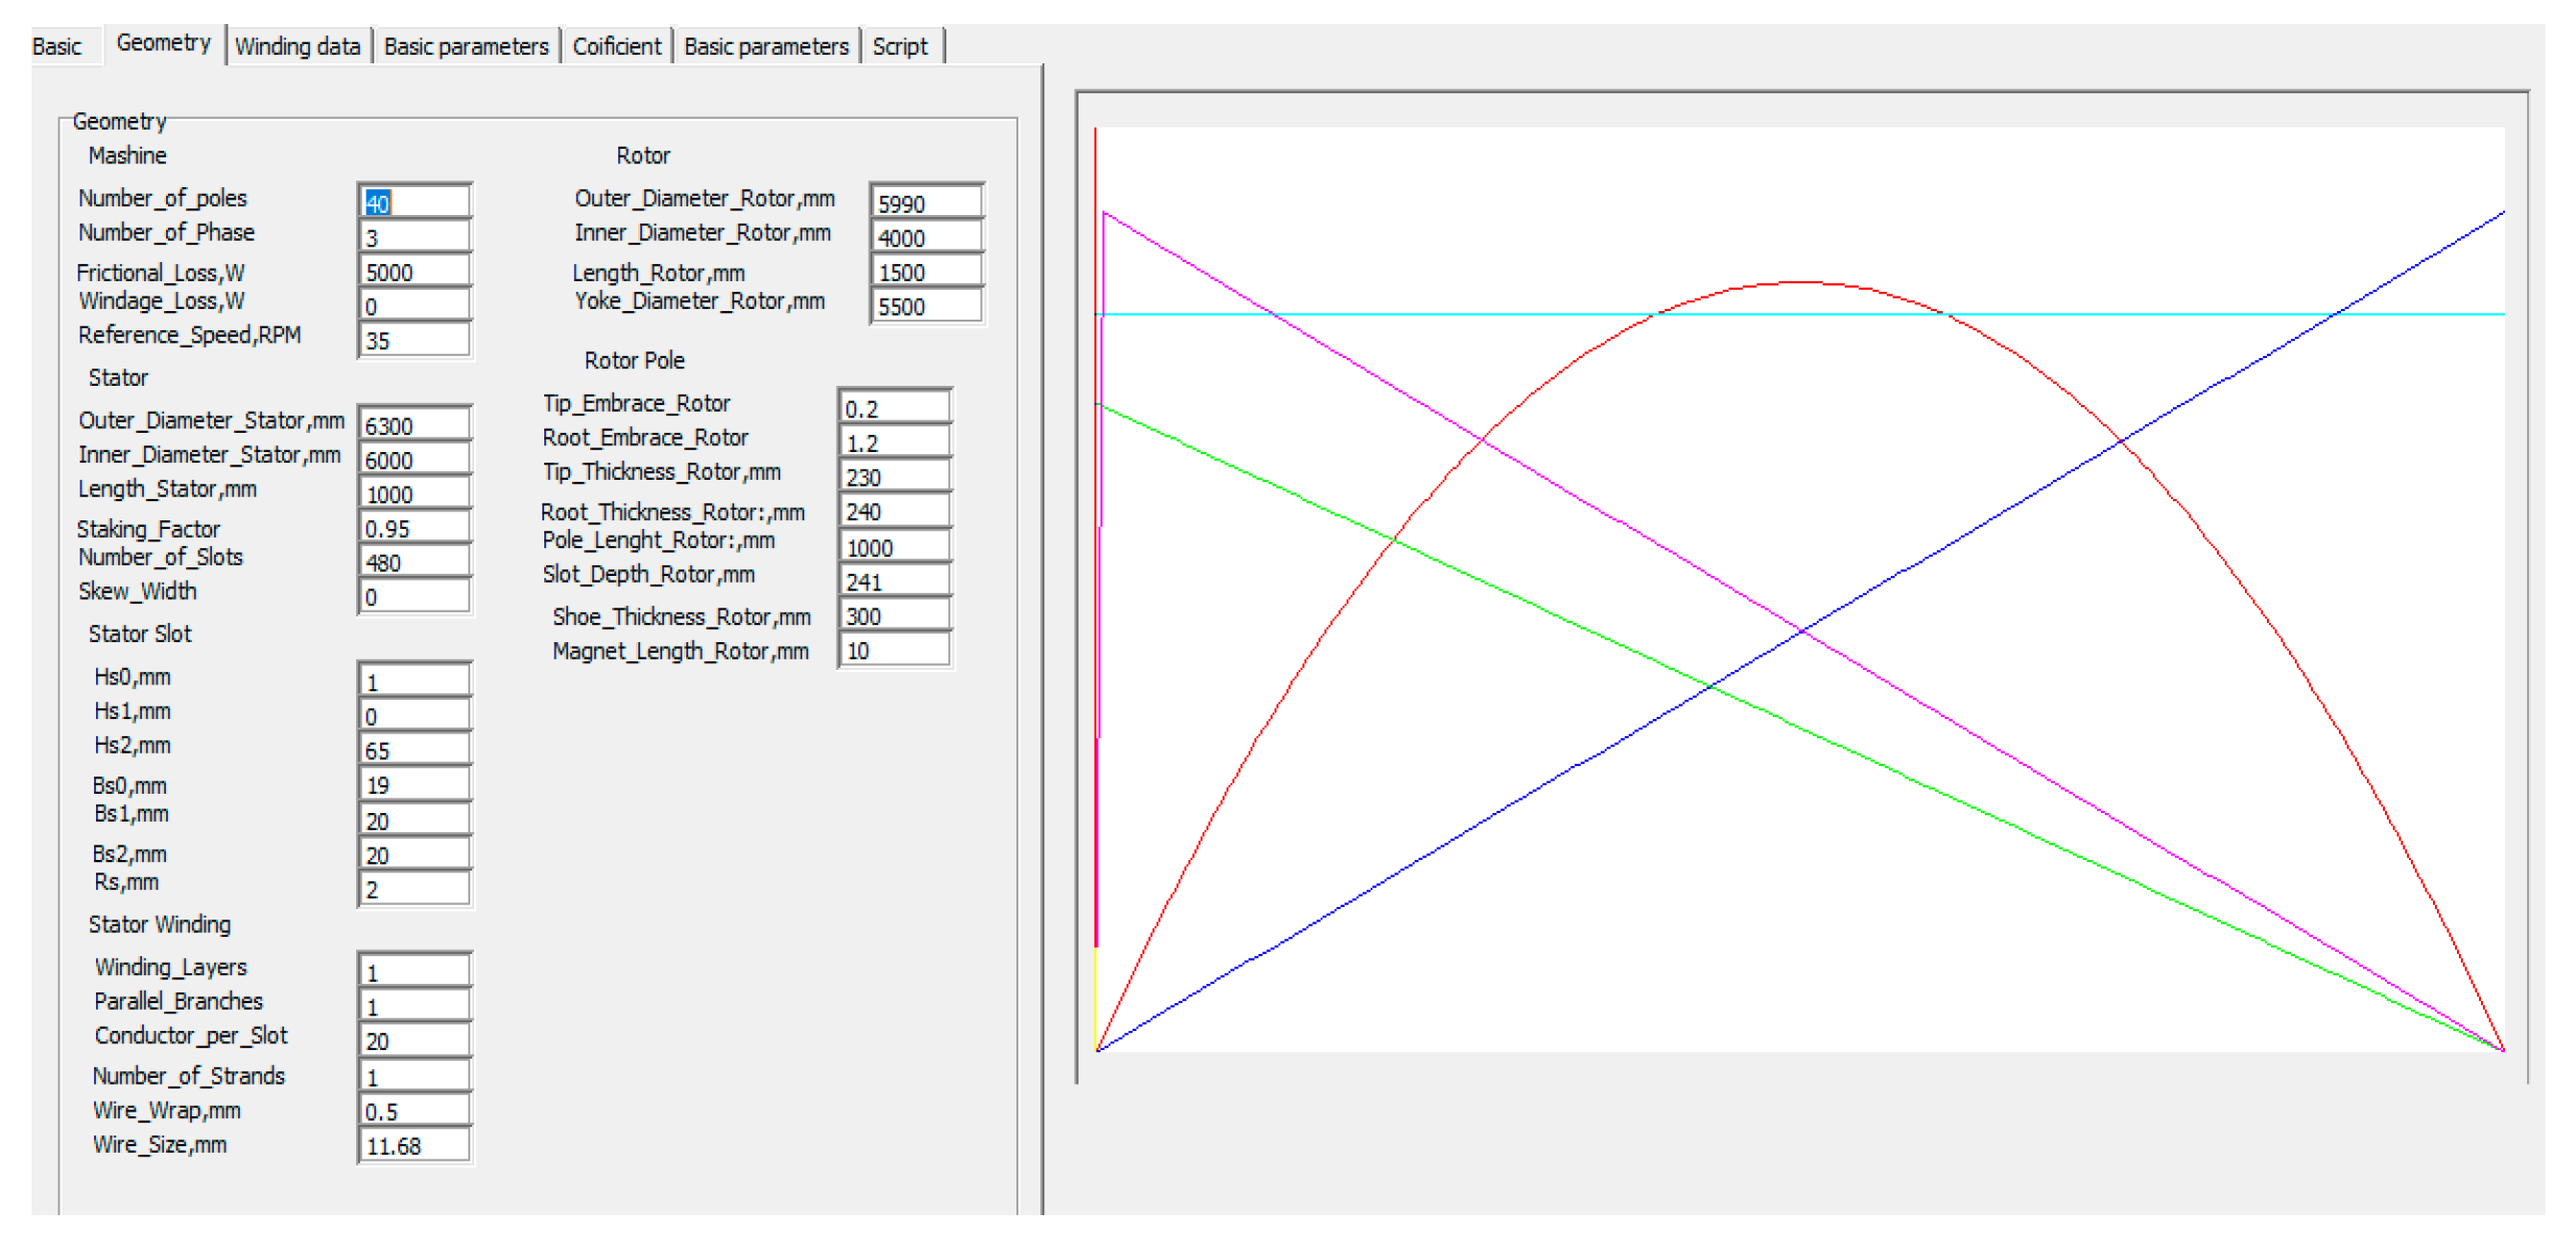
Task: Select the Geometry tab
Action: pyautogui.click(x=163, y=43)
